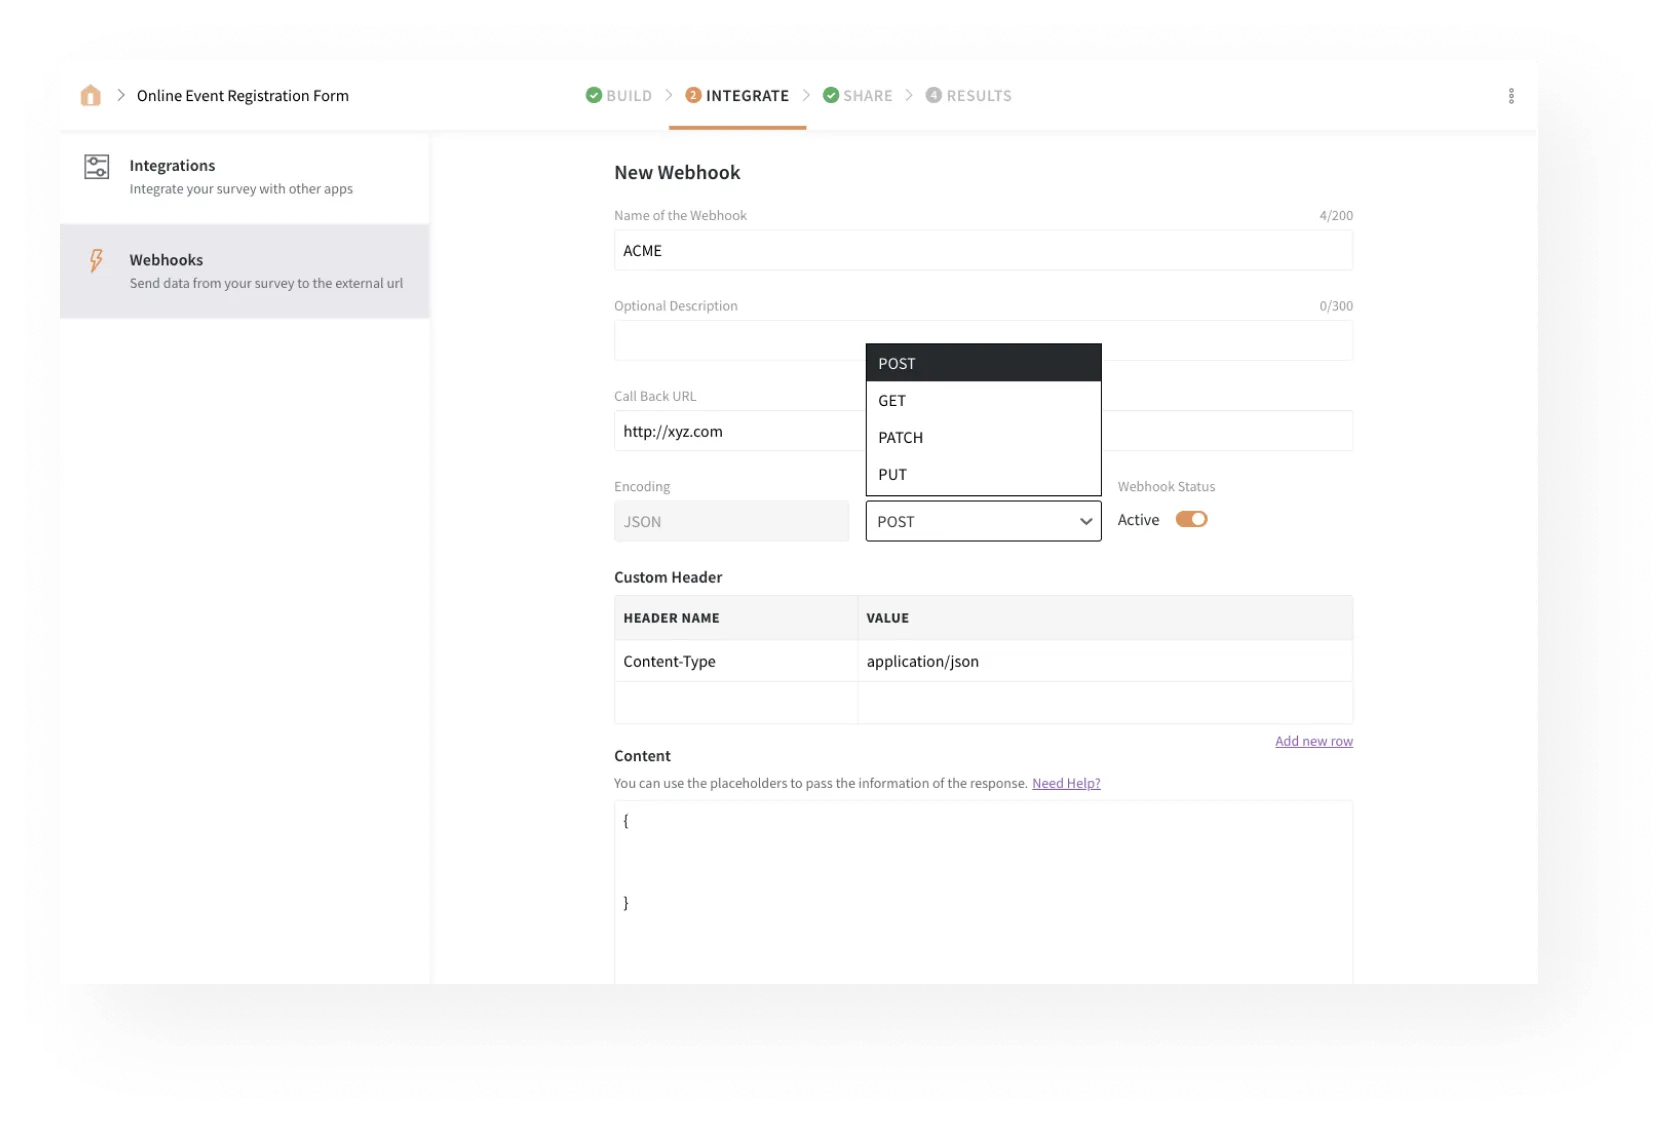
Task: Choose PATCH in the open dropdown
Action: [x=900, y=437]
